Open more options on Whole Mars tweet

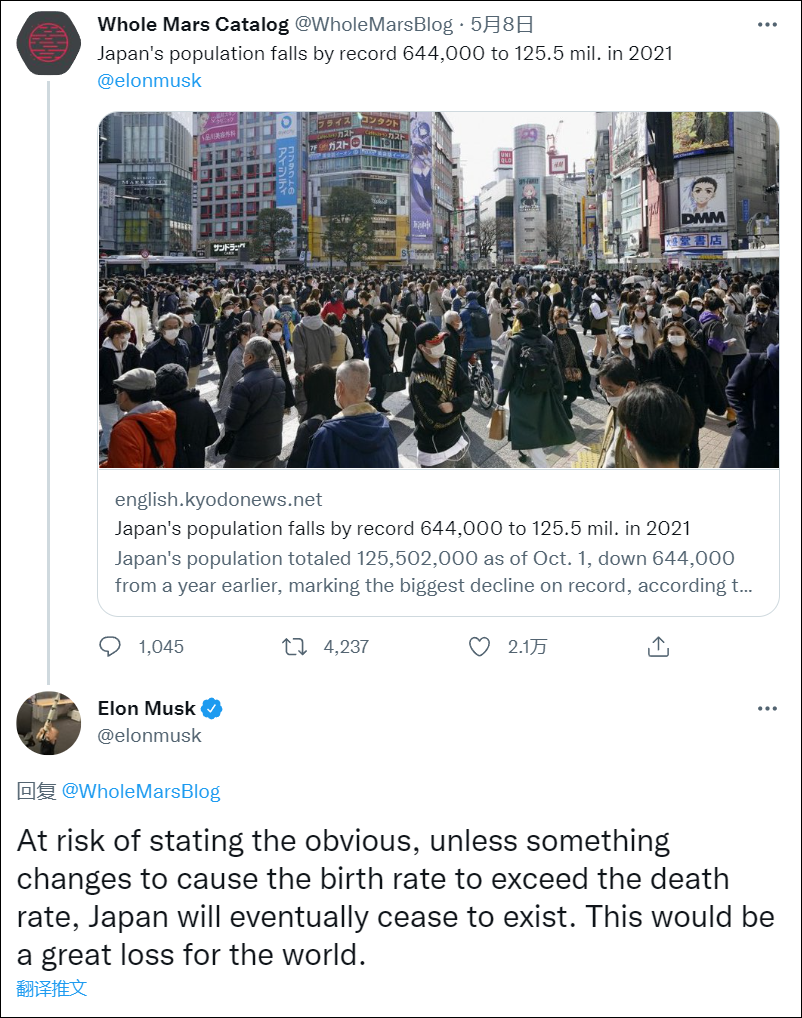tap(767, 25)
